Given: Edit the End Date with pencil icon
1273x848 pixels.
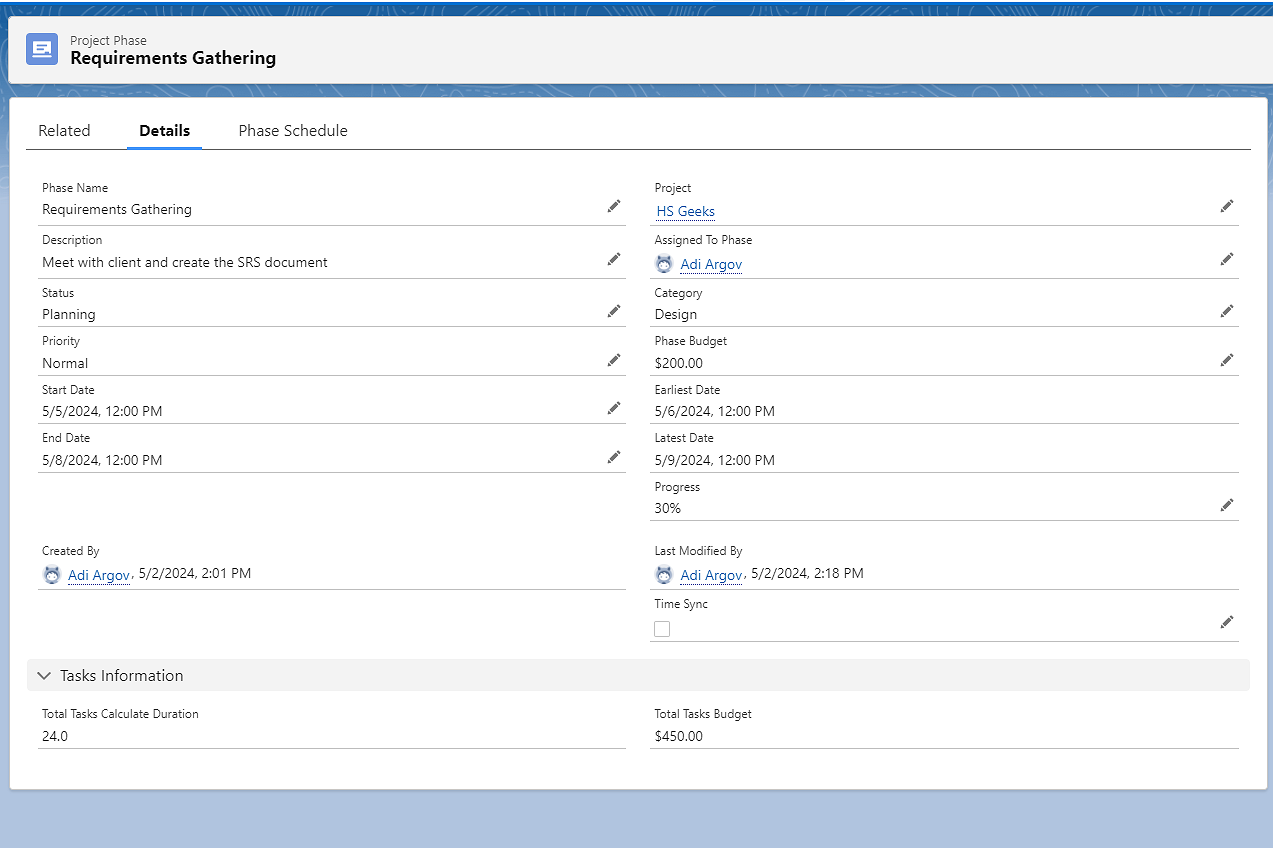Looking at the screenshot, I should coord(614,457).
